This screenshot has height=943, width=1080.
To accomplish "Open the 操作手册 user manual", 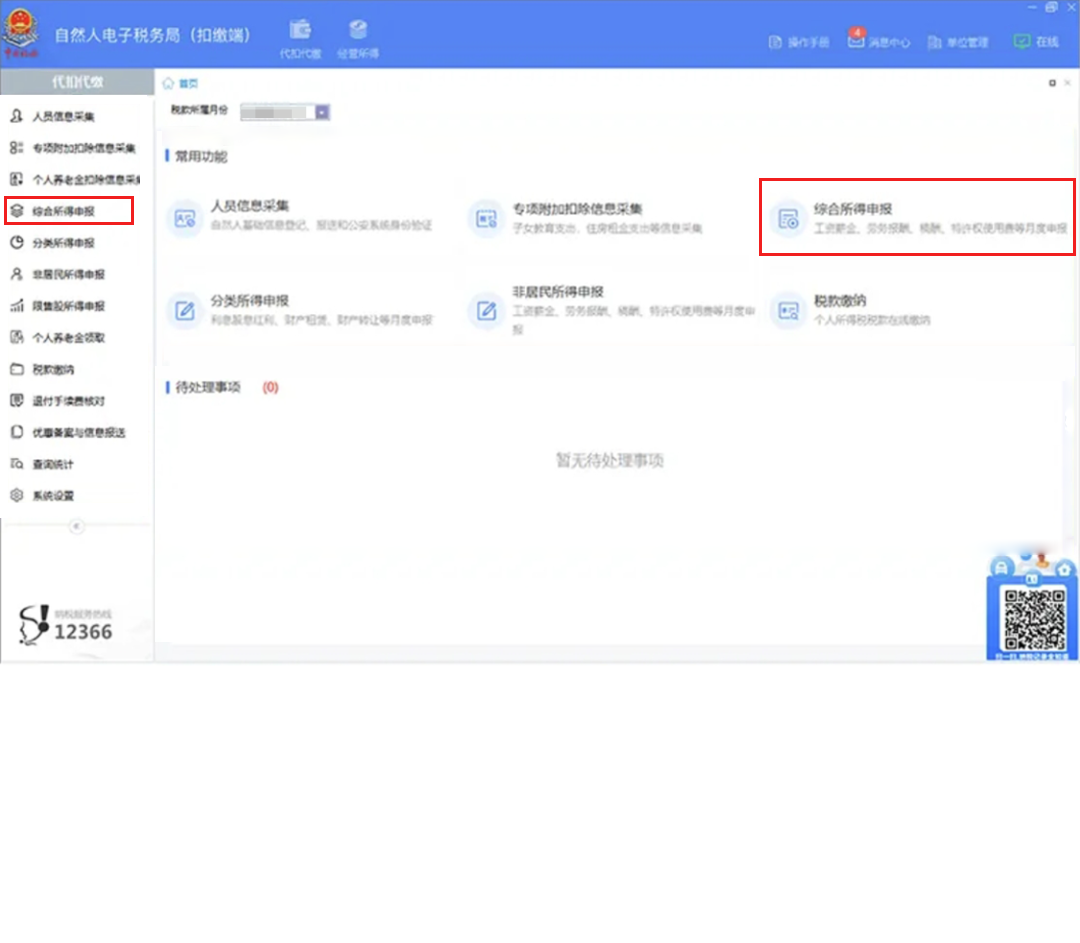I will pyautogui.click(x=798, y=42).
